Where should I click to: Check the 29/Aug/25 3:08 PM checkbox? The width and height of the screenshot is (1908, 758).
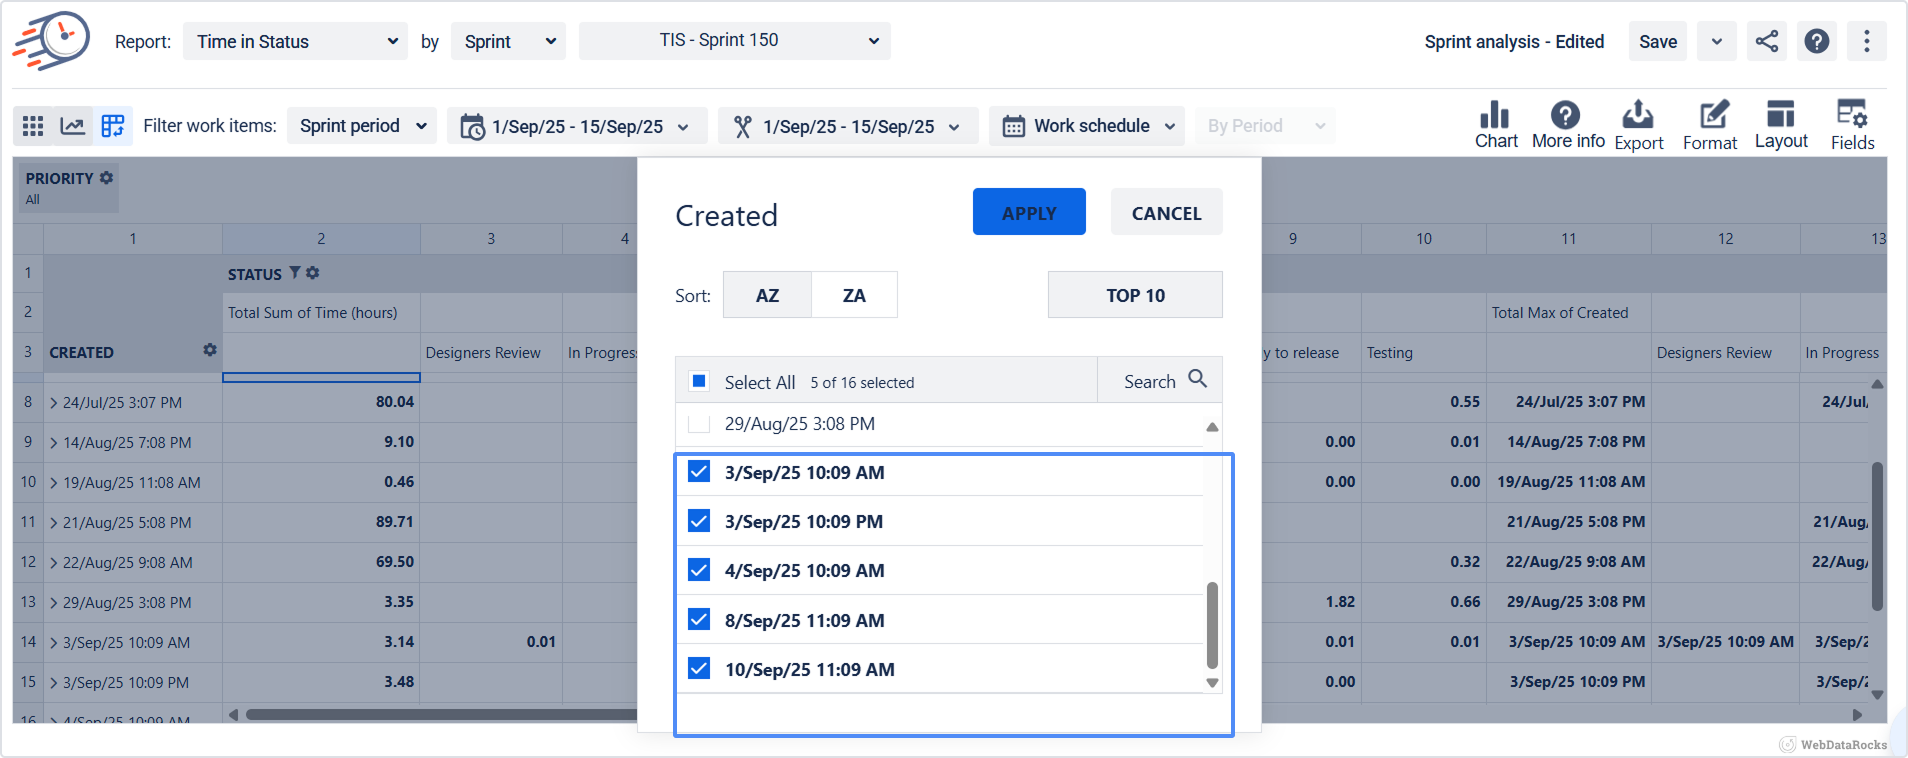tap(699, 424)
